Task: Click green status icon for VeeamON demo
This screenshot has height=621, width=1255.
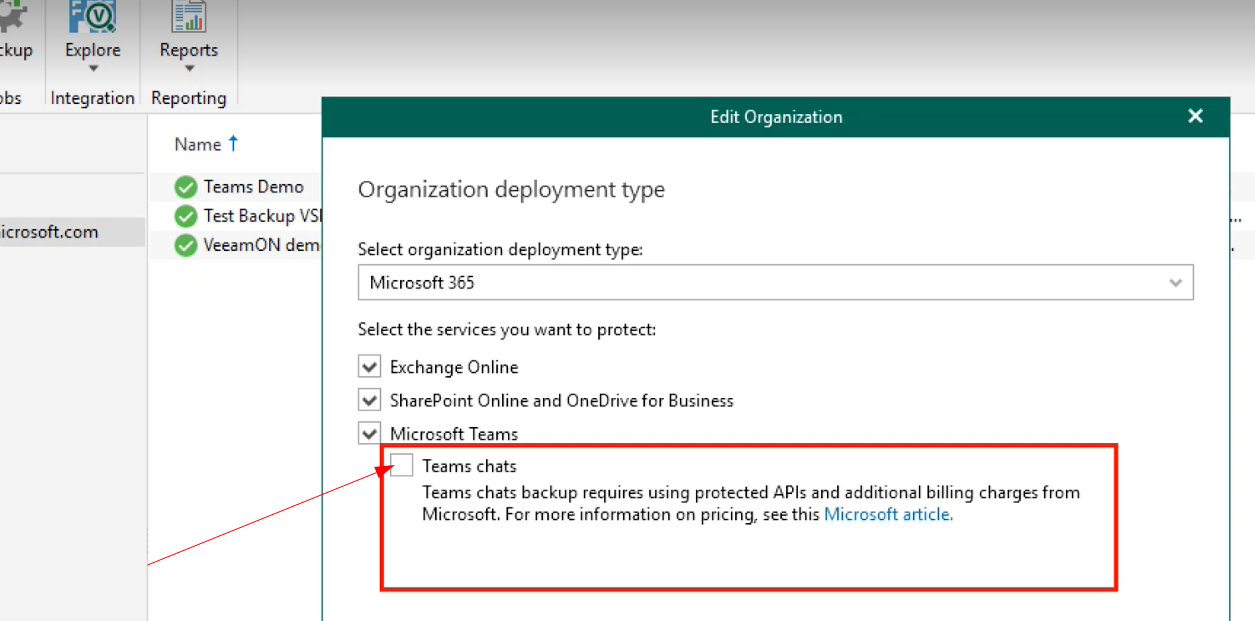Action: (x=185, y=245)
